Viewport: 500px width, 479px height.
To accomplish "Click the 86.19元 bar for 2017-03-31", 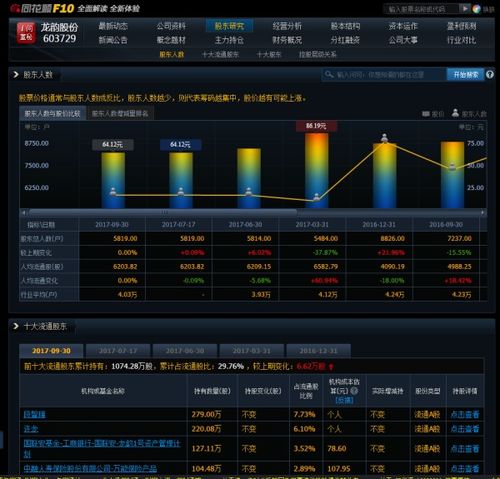I will (317, 170).
